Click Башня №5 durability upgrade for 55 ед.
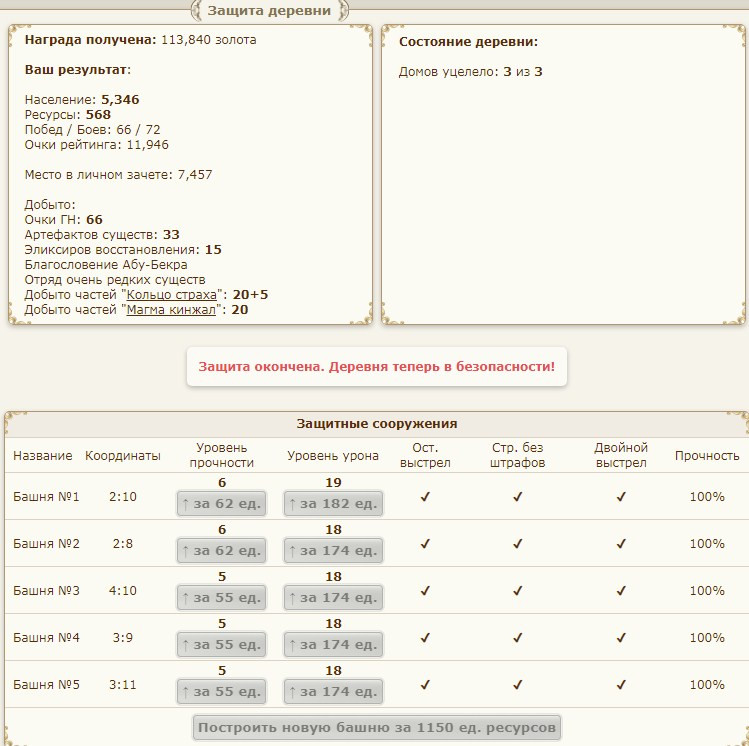Image resolution: width=749 pixels, height=746 pixels. pos(222,692)
